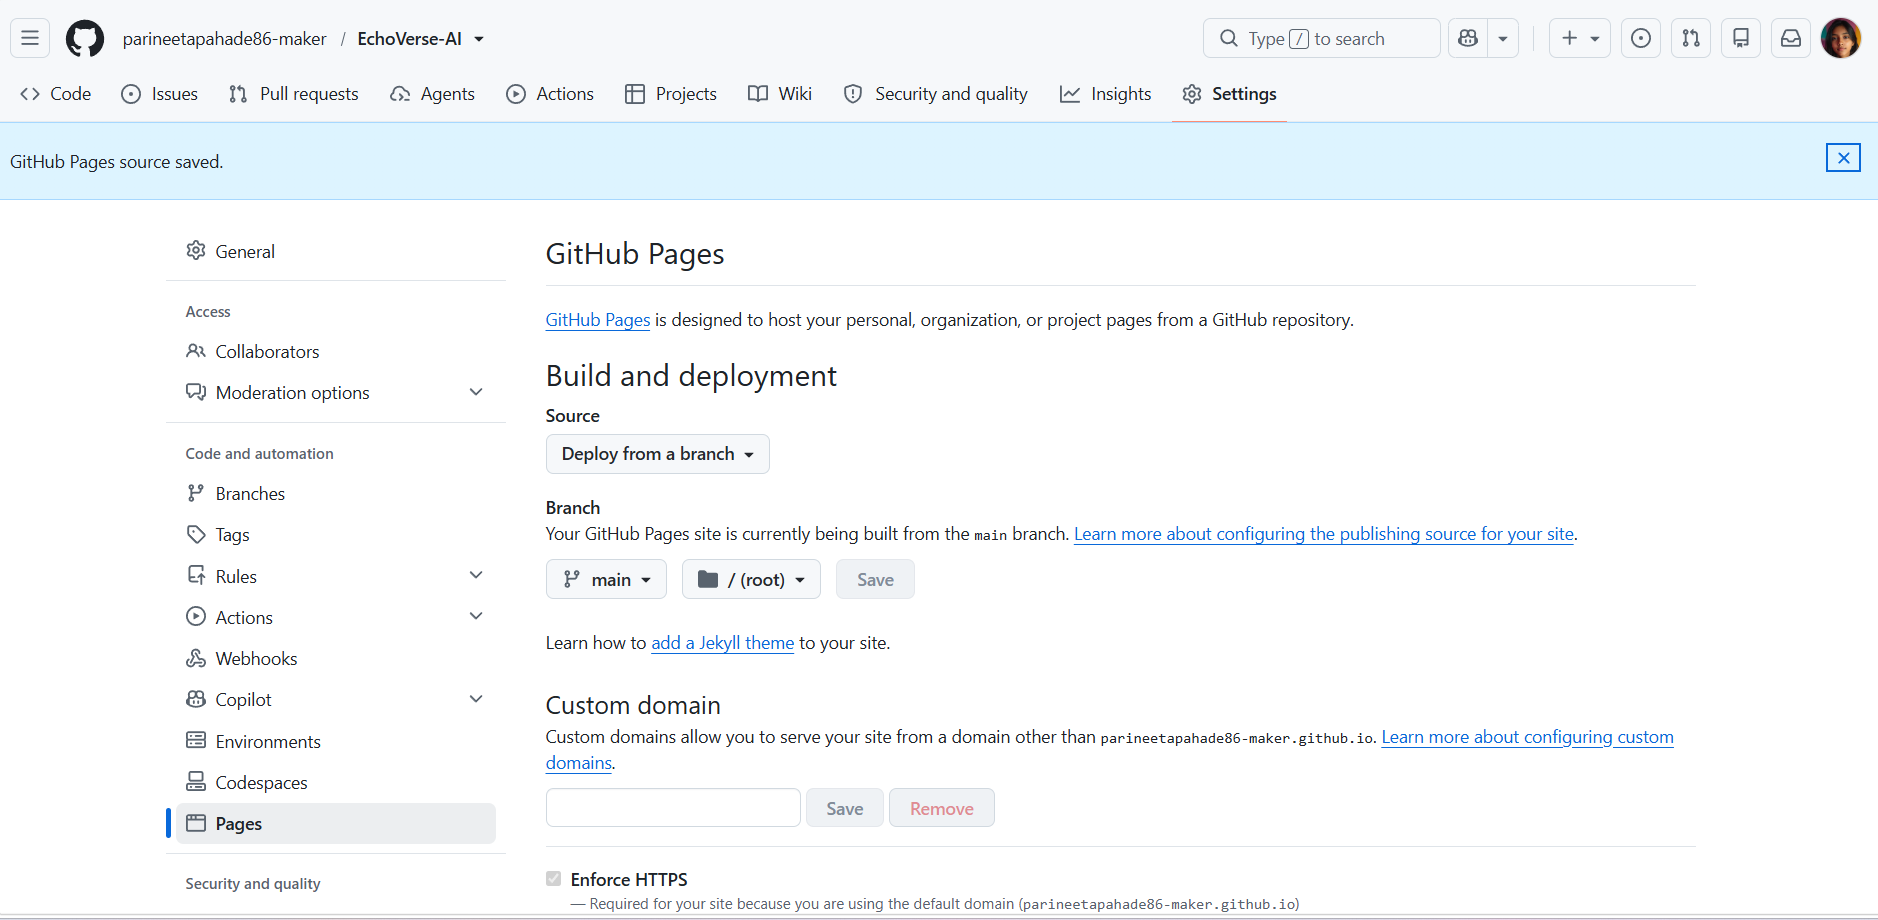Viewport: 1878px width, 920px height.
Task: Open the 'add a Jekyll theme' link
Action: click(x=723, y=643)
